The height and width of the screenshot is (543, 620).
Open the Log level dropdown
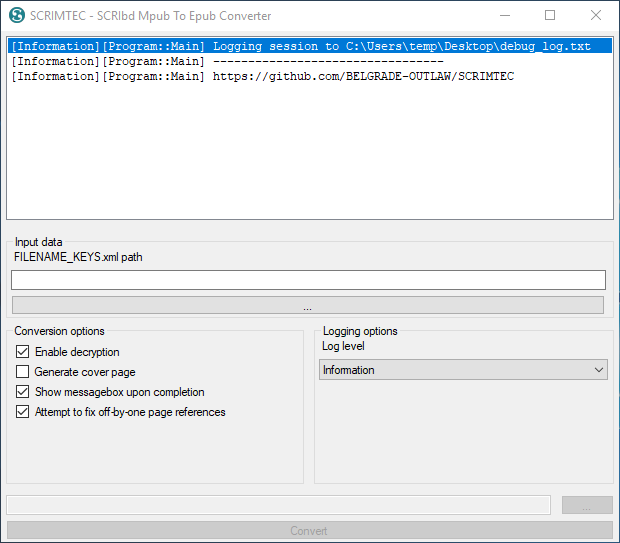pyautogui.click(x=463, y=370)
